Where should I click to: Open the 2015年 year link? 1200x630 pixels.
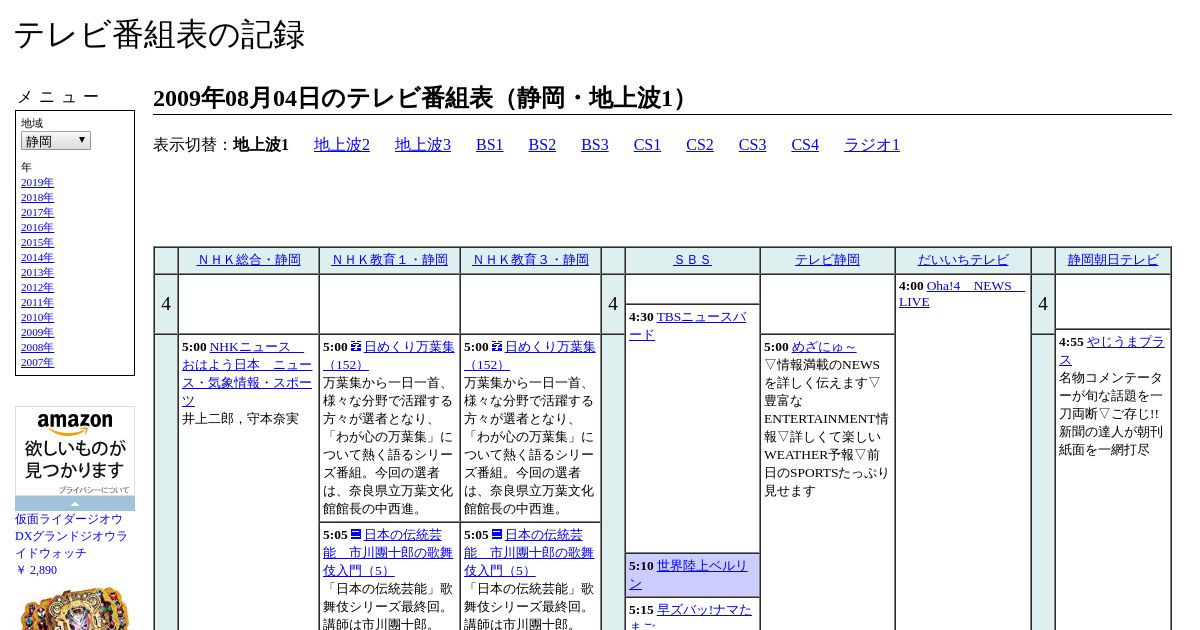[37, 243]
